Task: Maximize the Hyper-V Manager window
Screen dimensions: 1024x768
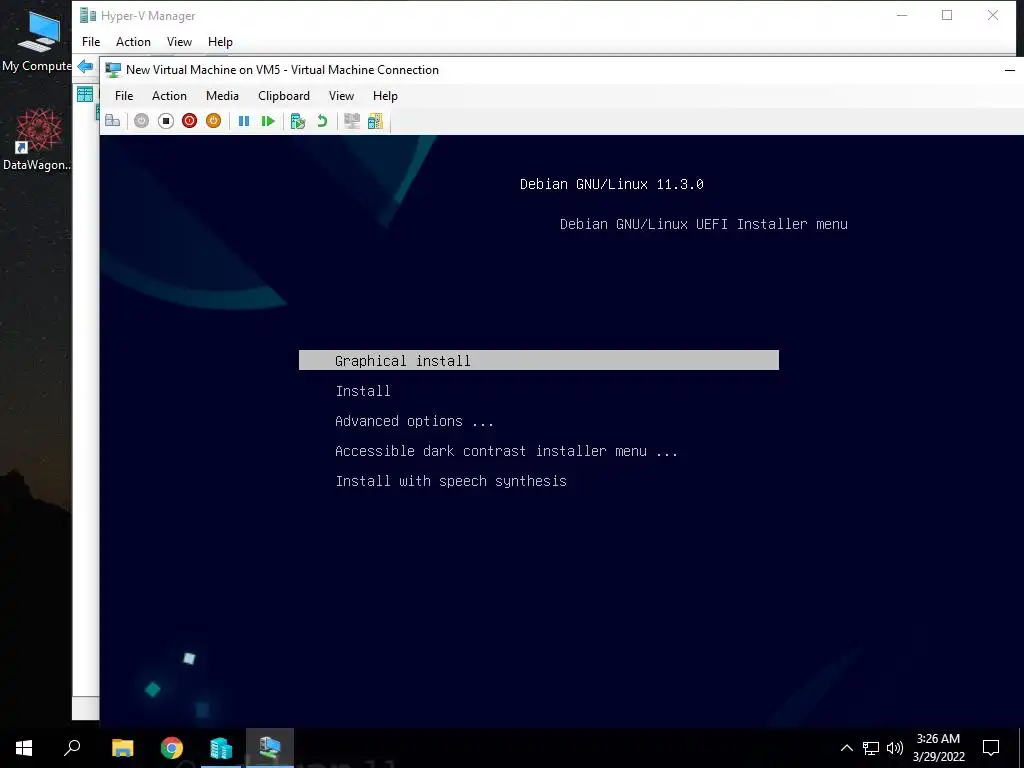Action: (947, 15)
